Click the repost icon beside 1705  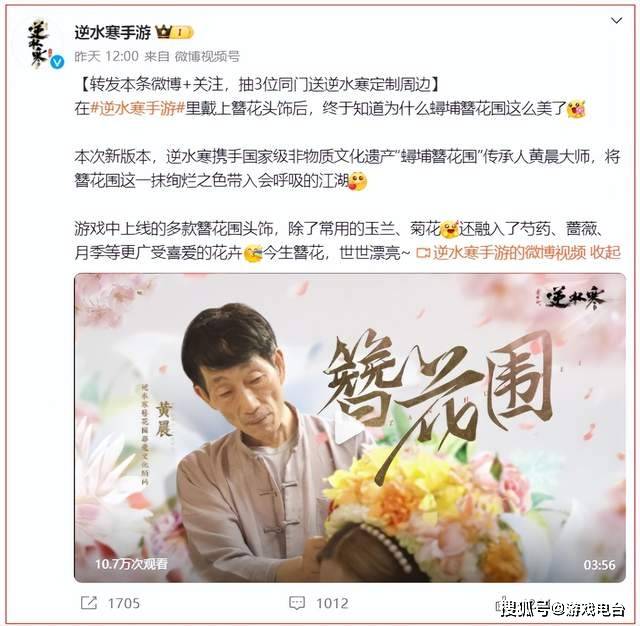(89, 603)
